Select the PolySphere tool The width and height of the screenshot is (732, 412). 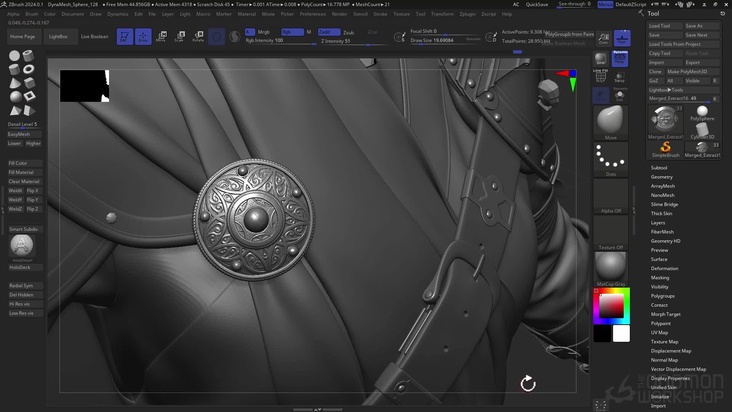click(702, 113)
